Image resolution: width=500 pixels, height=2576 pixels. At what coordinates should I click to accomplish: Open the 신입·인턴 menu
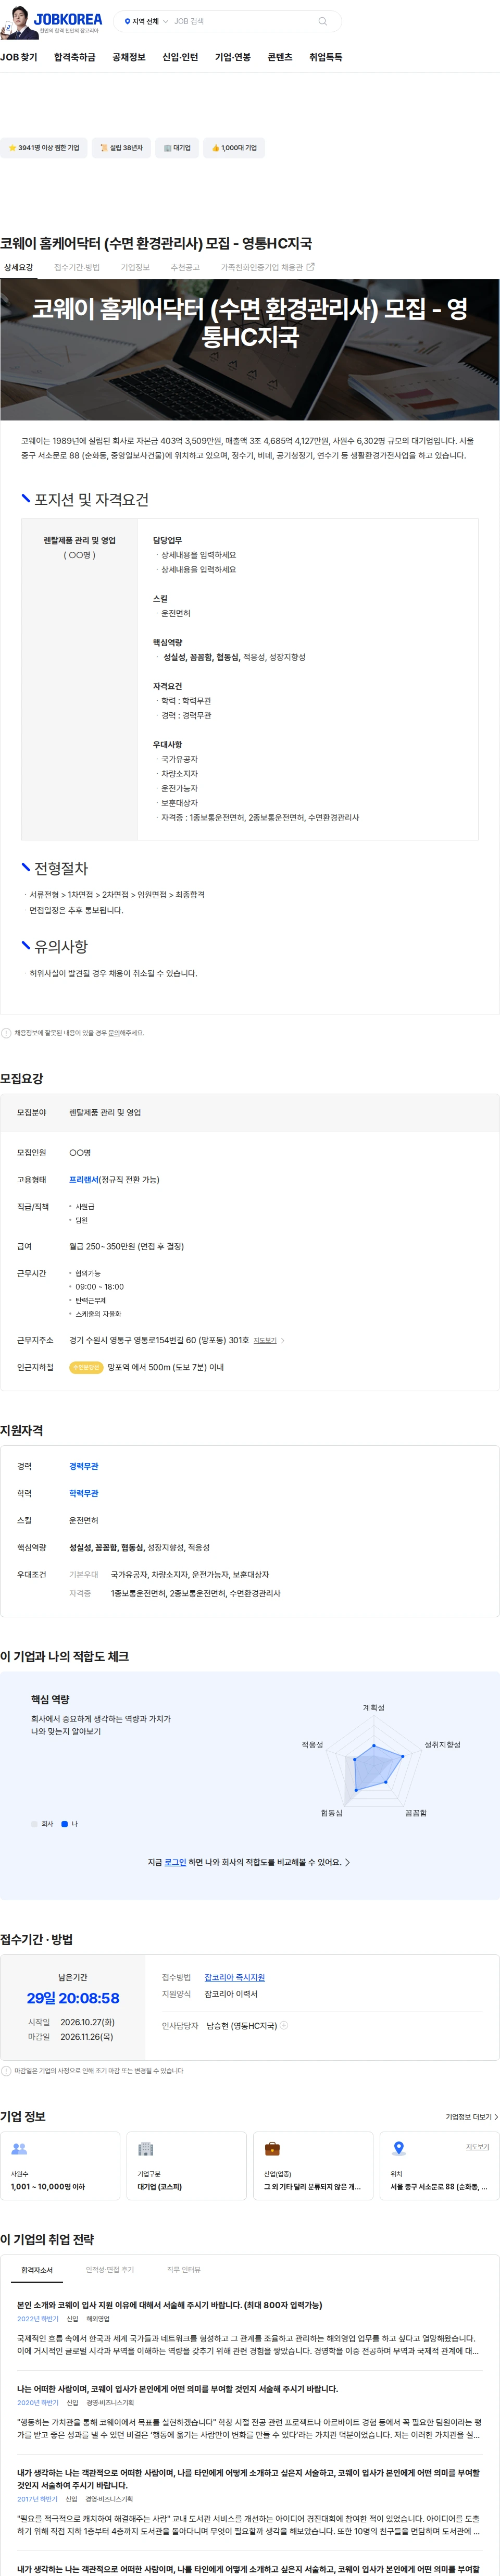pyautogui.click(x=180, y=58)
